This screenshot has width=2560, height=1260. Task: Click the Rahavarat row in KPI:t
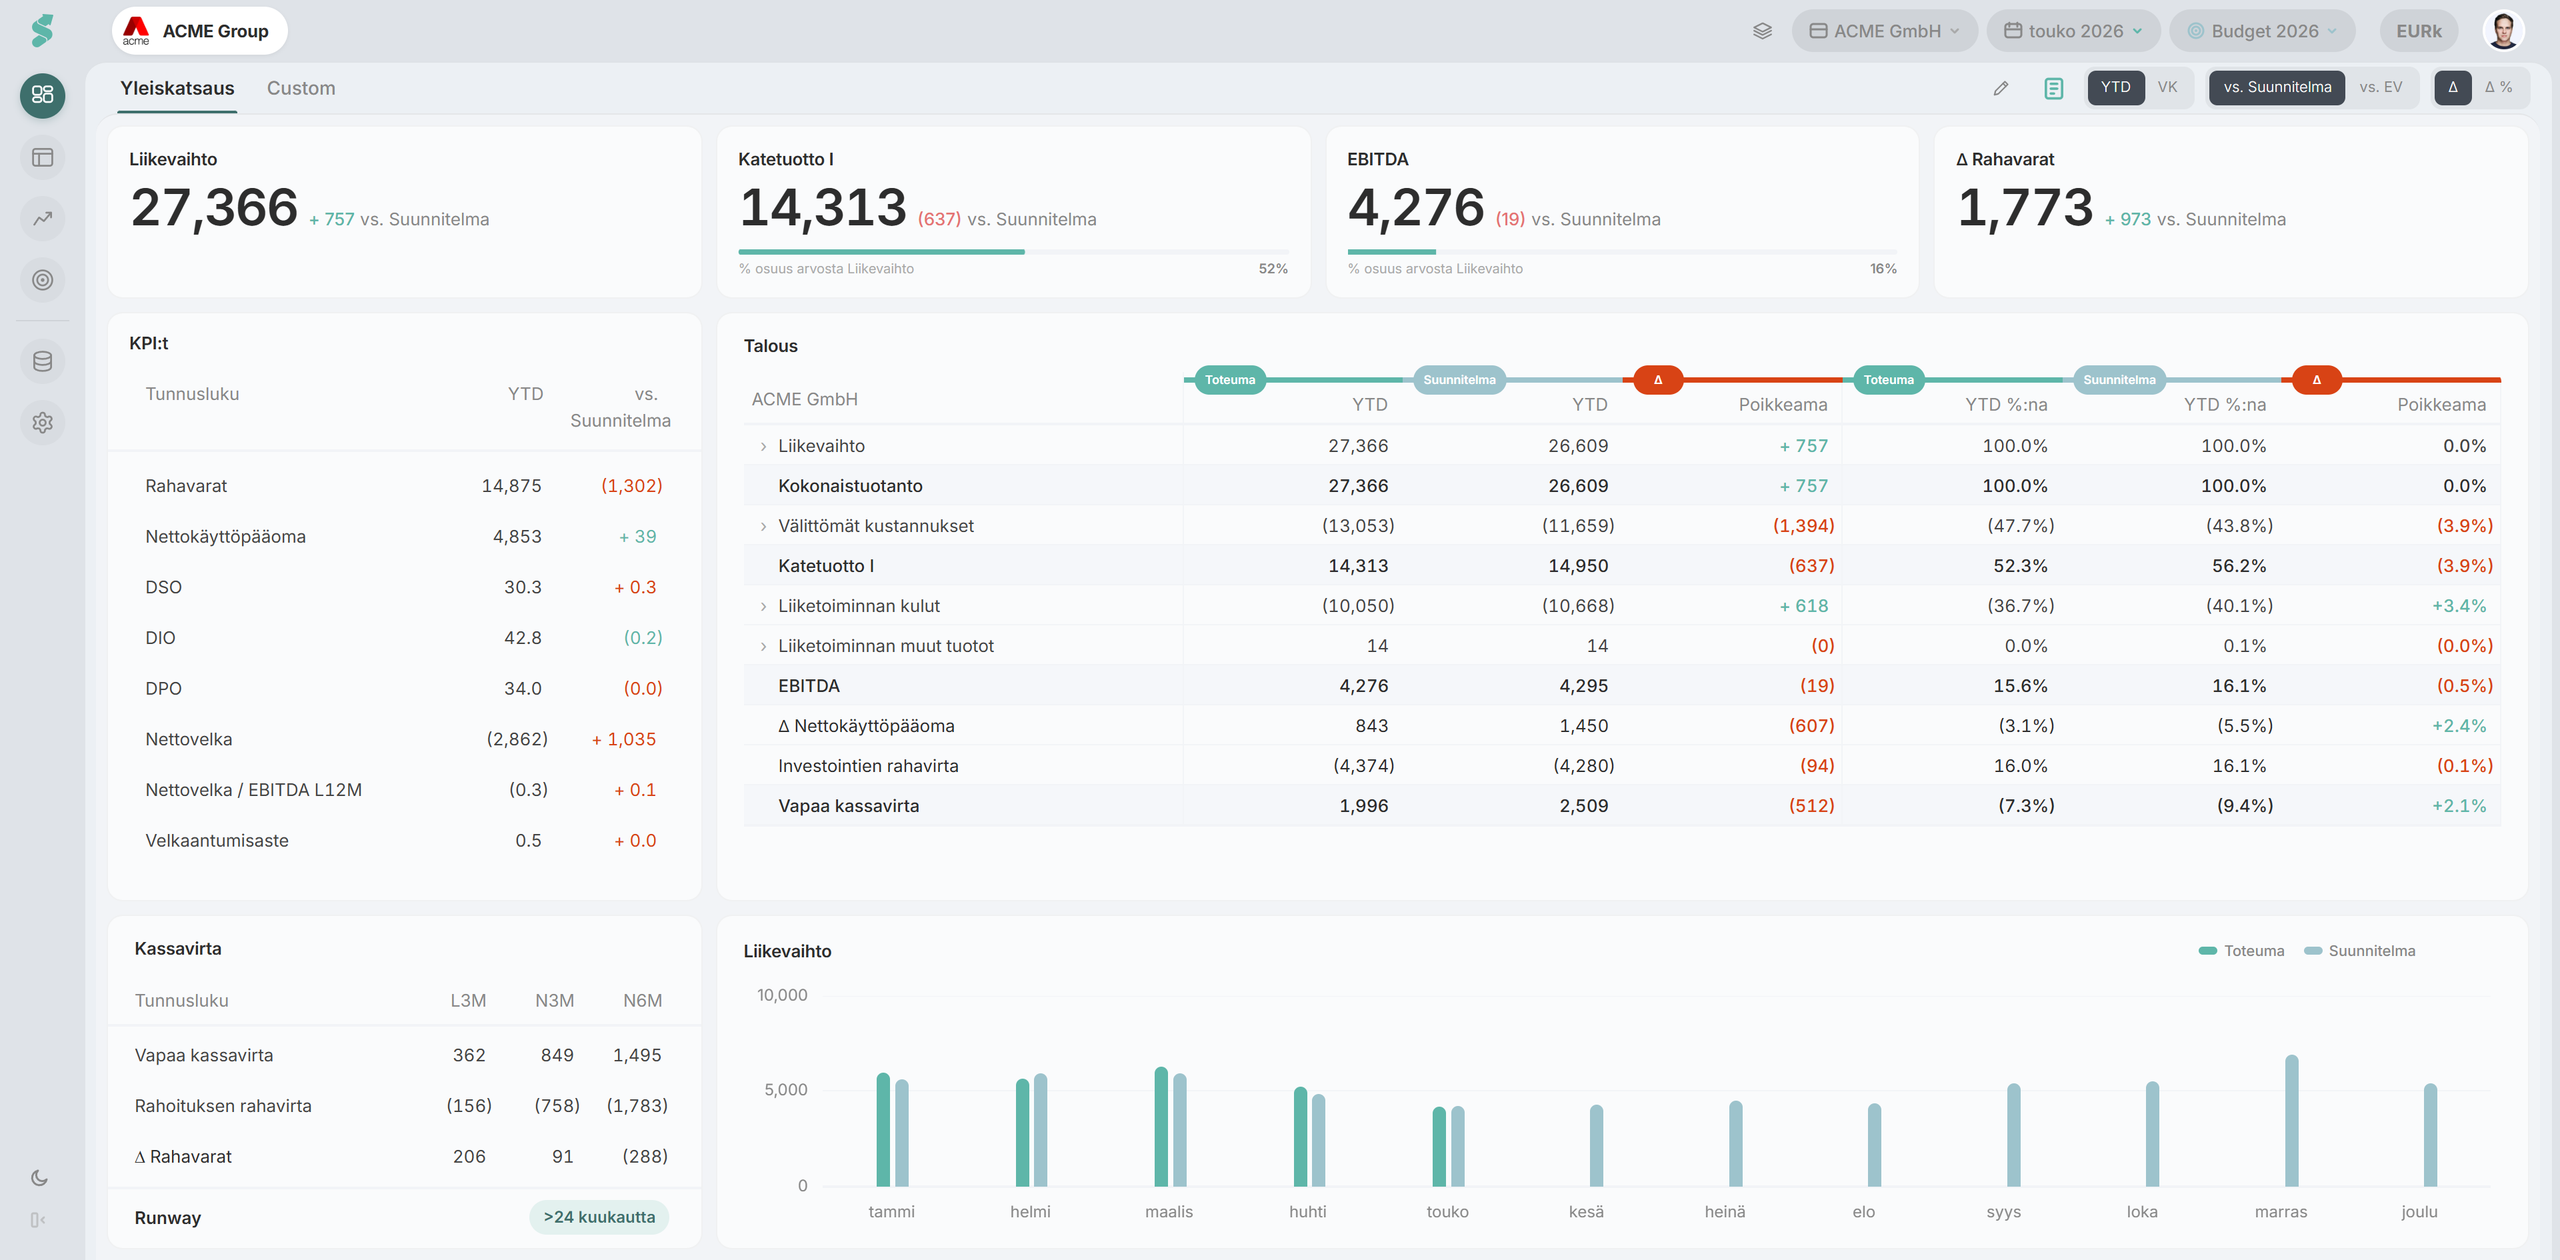pyautogui.click(x=404, y=486)
